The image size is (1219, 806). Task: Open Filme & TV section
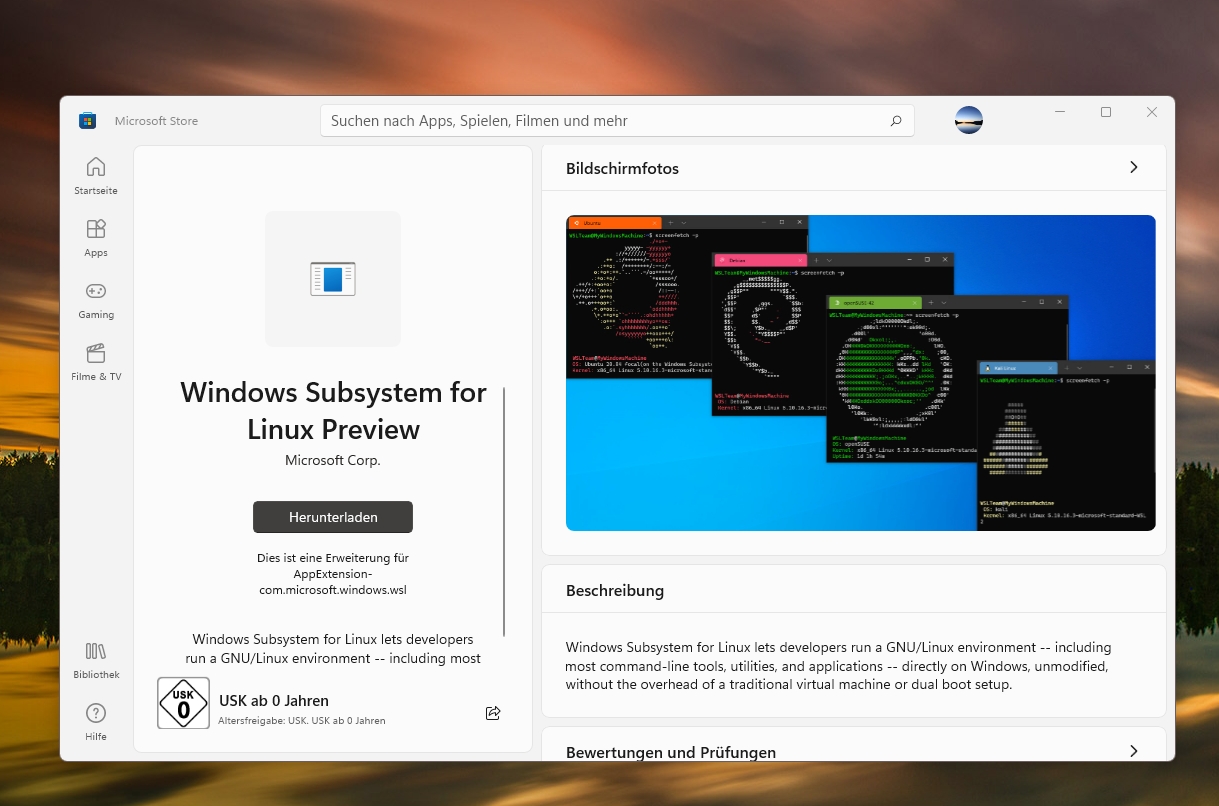click(96, 362)
